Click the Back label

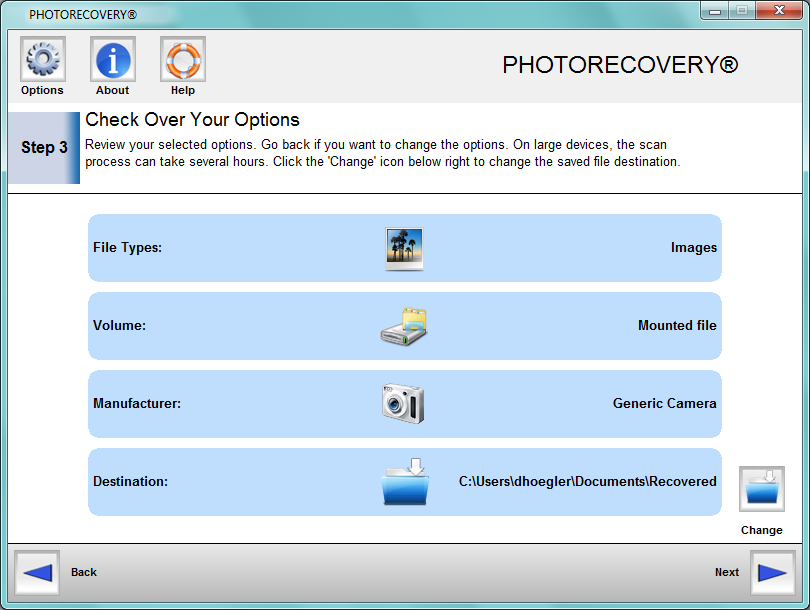click(x=84, y=572)
